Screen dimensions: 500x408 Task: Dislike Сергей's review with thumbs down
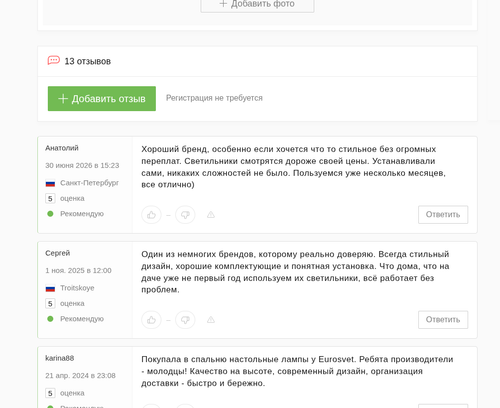point(185,320)
